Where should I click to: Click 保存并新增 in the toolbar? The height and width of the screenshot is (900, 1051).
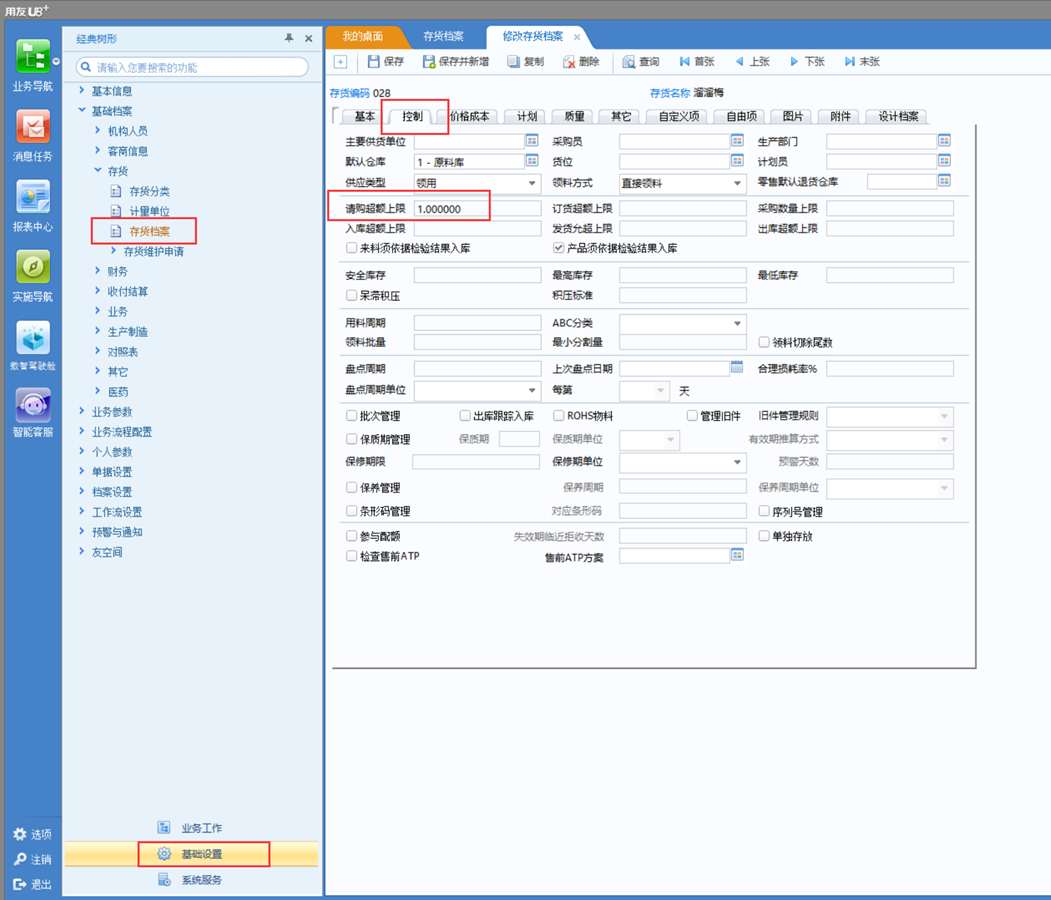[456, 62]
